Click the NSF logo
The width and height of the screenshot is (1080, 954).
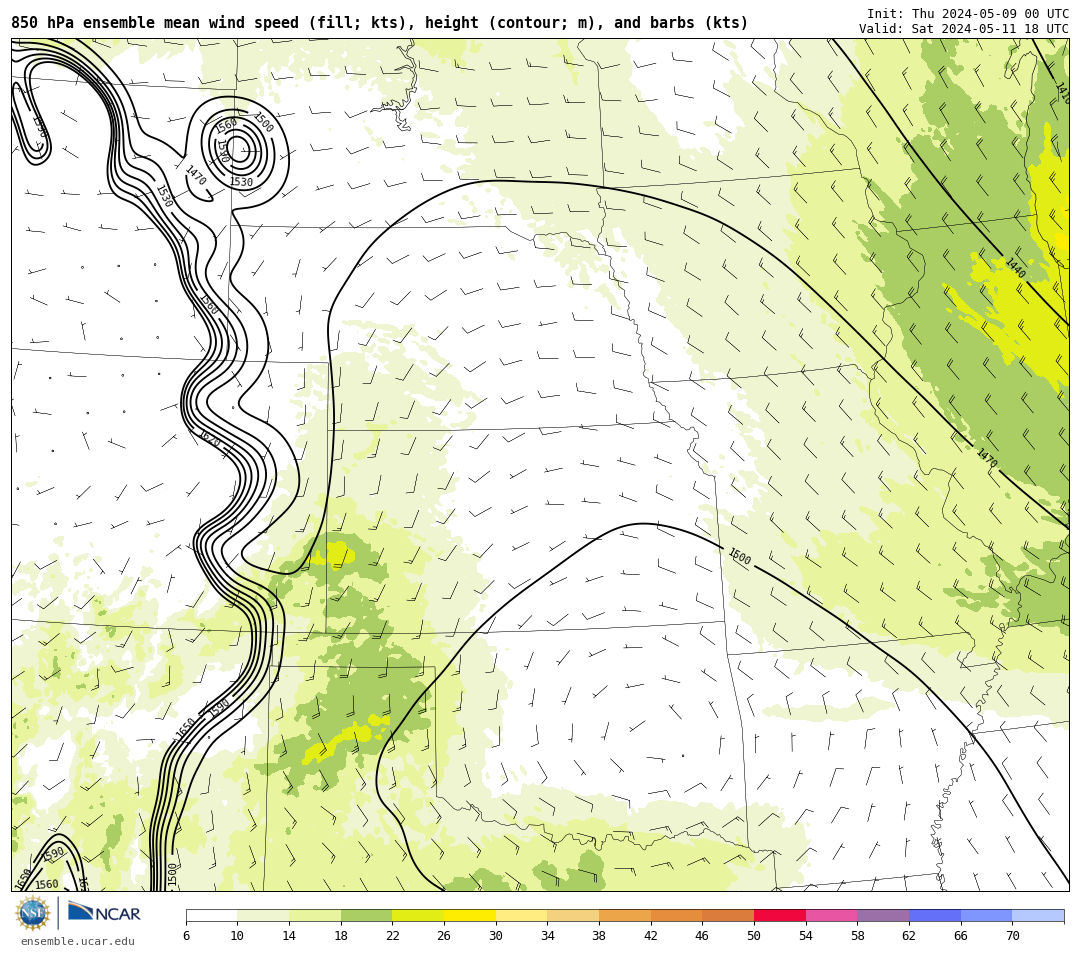[32, 913]
